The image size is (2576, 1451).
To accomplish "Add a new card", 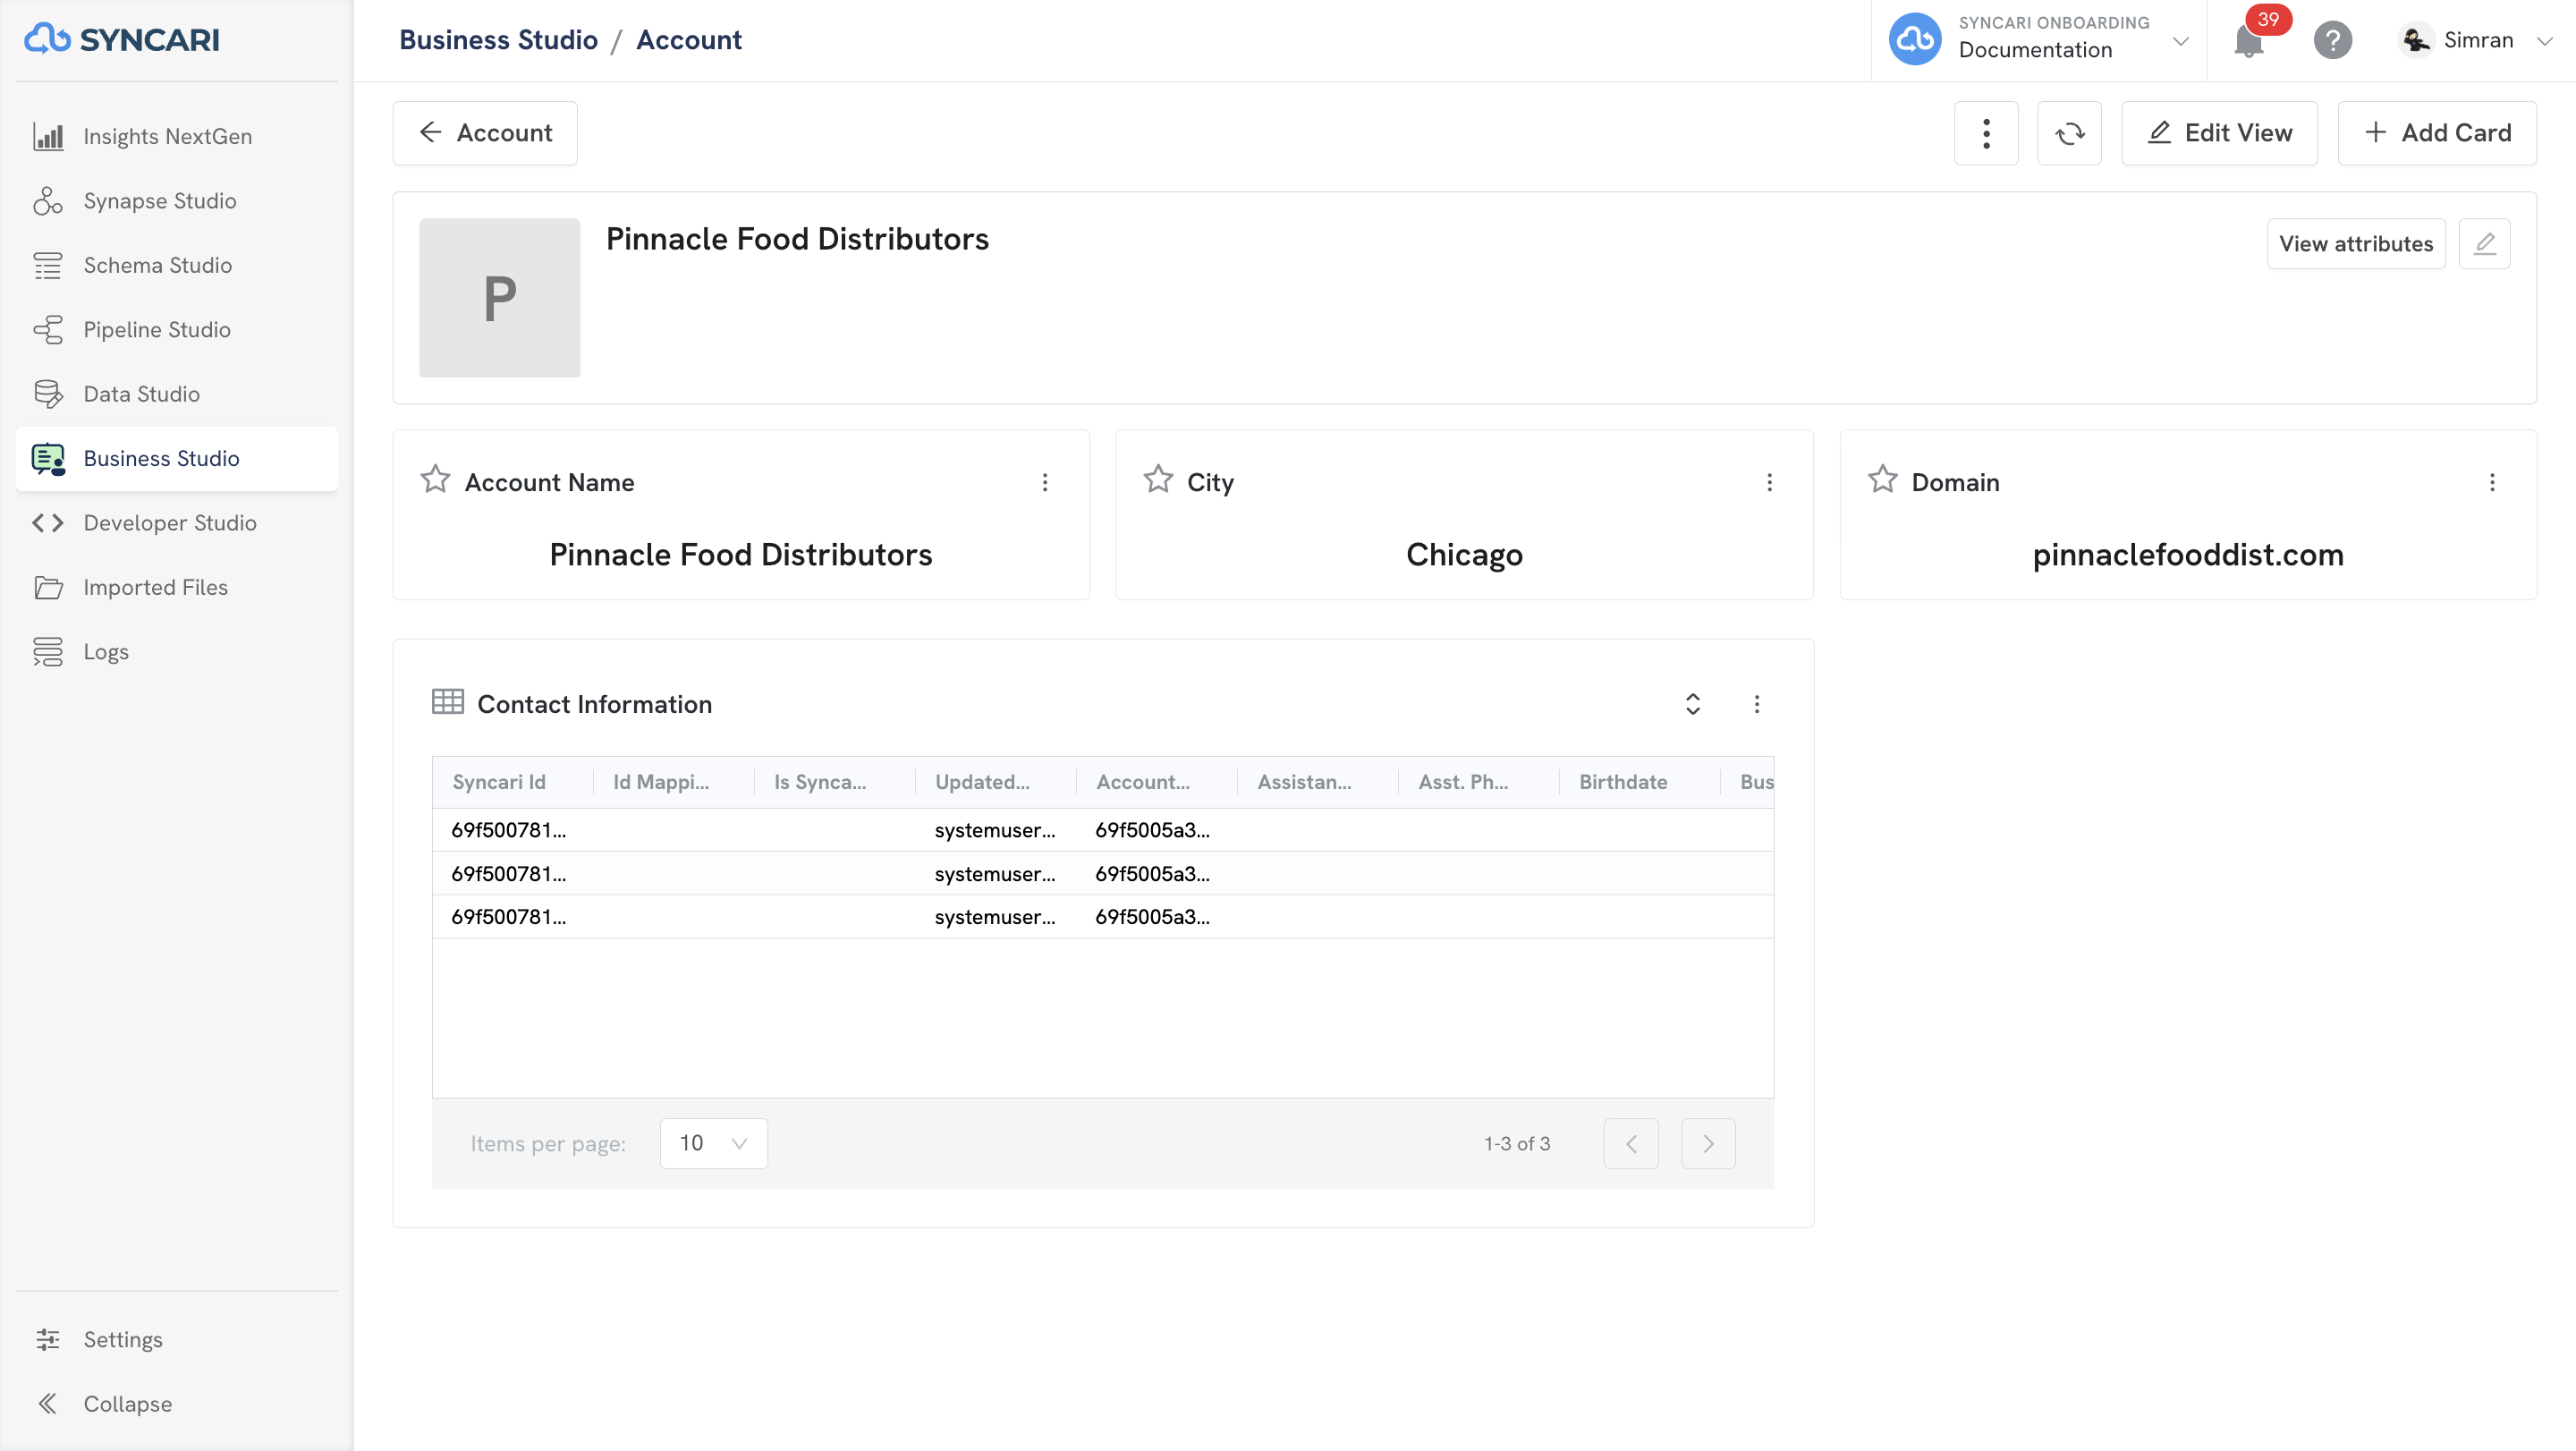I will point(2437,133).
